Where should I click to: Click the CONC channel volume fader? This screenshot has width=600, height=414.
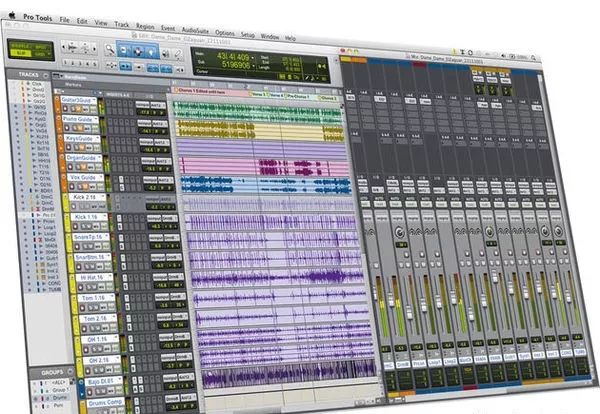[x=556, y=292]
